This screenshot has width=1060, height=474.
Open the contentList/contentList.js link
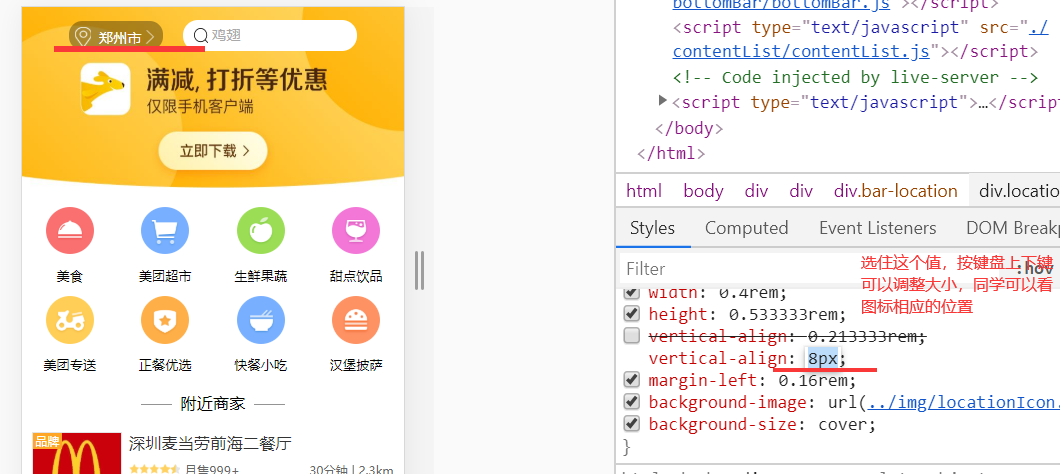click(x=802, y=51)
